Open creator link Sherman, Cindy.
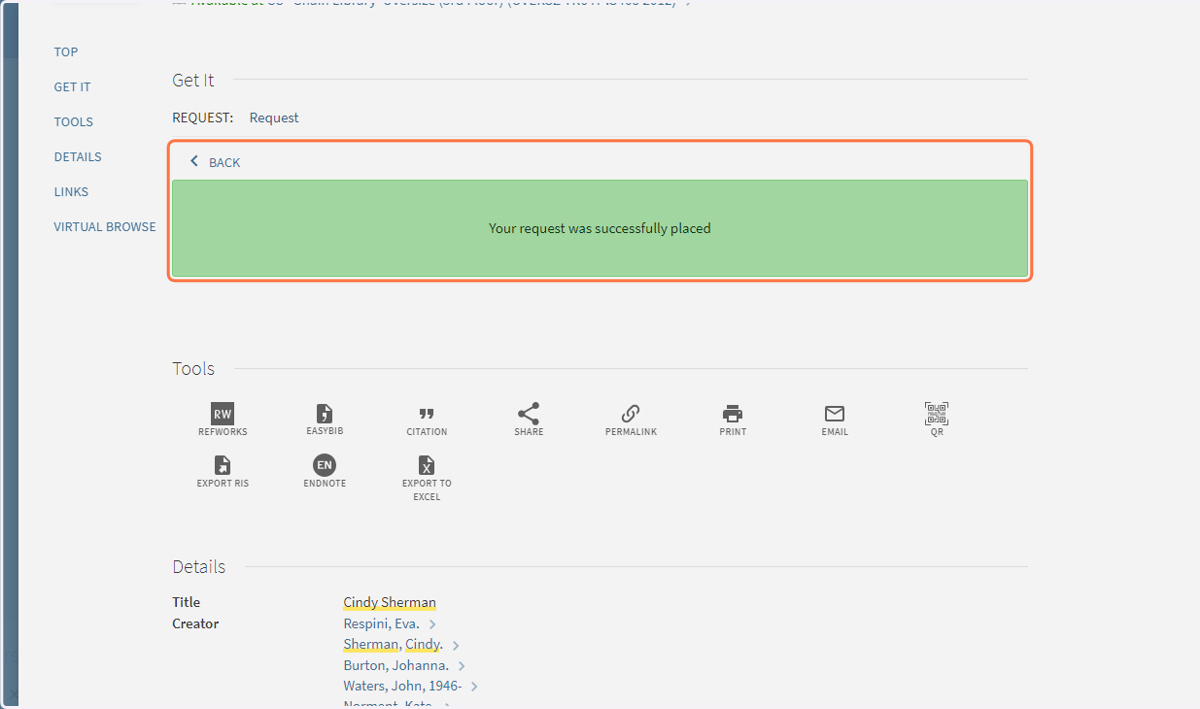The width and height of the screenshot is (1200, 709). pyautogui.click(x=393, y=645)
